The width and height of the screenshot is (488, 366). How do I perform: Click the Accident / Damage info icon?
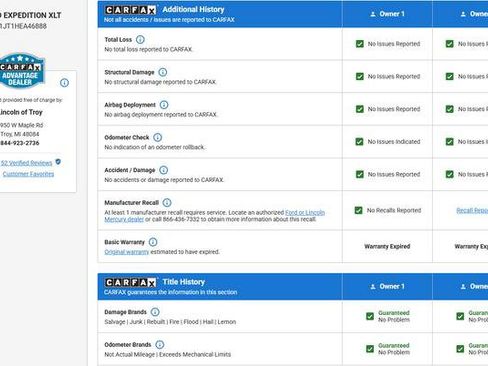coord(163,170)
